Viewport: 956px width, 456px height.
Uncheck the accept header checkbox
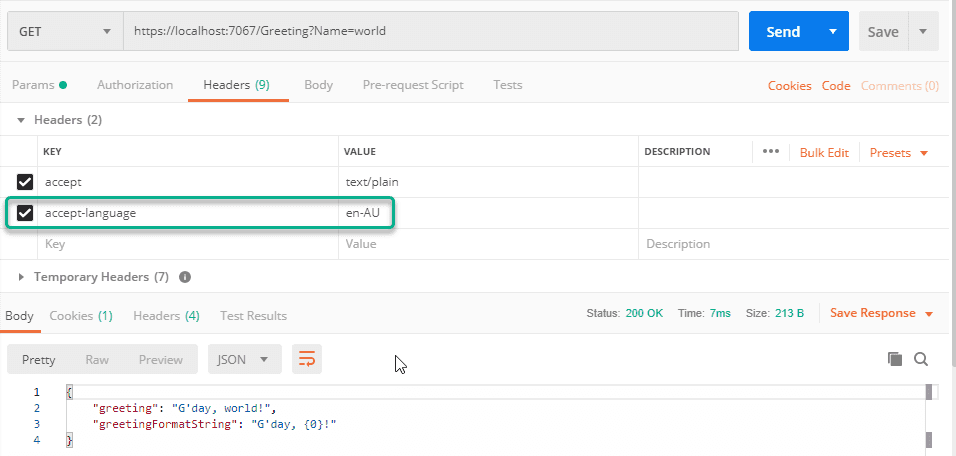[x=24, y=182]
